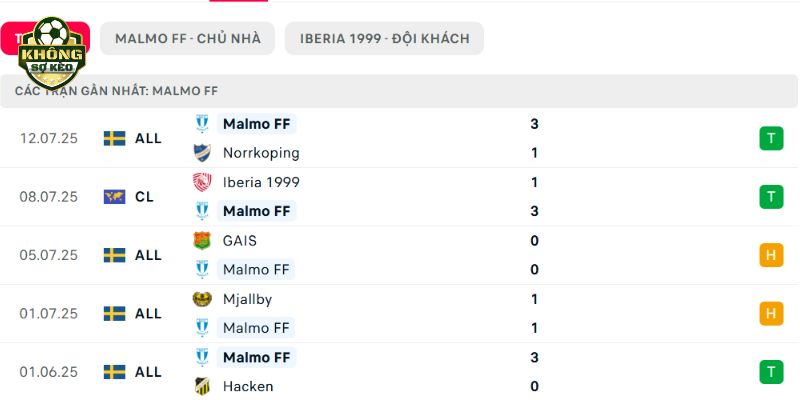Click the Iberia 1999 club crest
Screen dimensions: 800x400
(202, 182)
